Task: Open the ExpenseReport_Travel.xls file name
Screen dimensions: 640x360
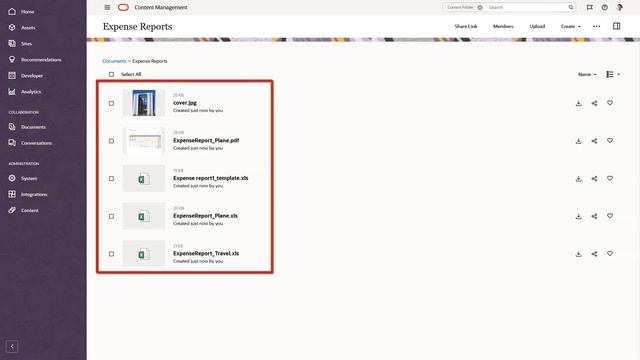Action: pos(206,253)
